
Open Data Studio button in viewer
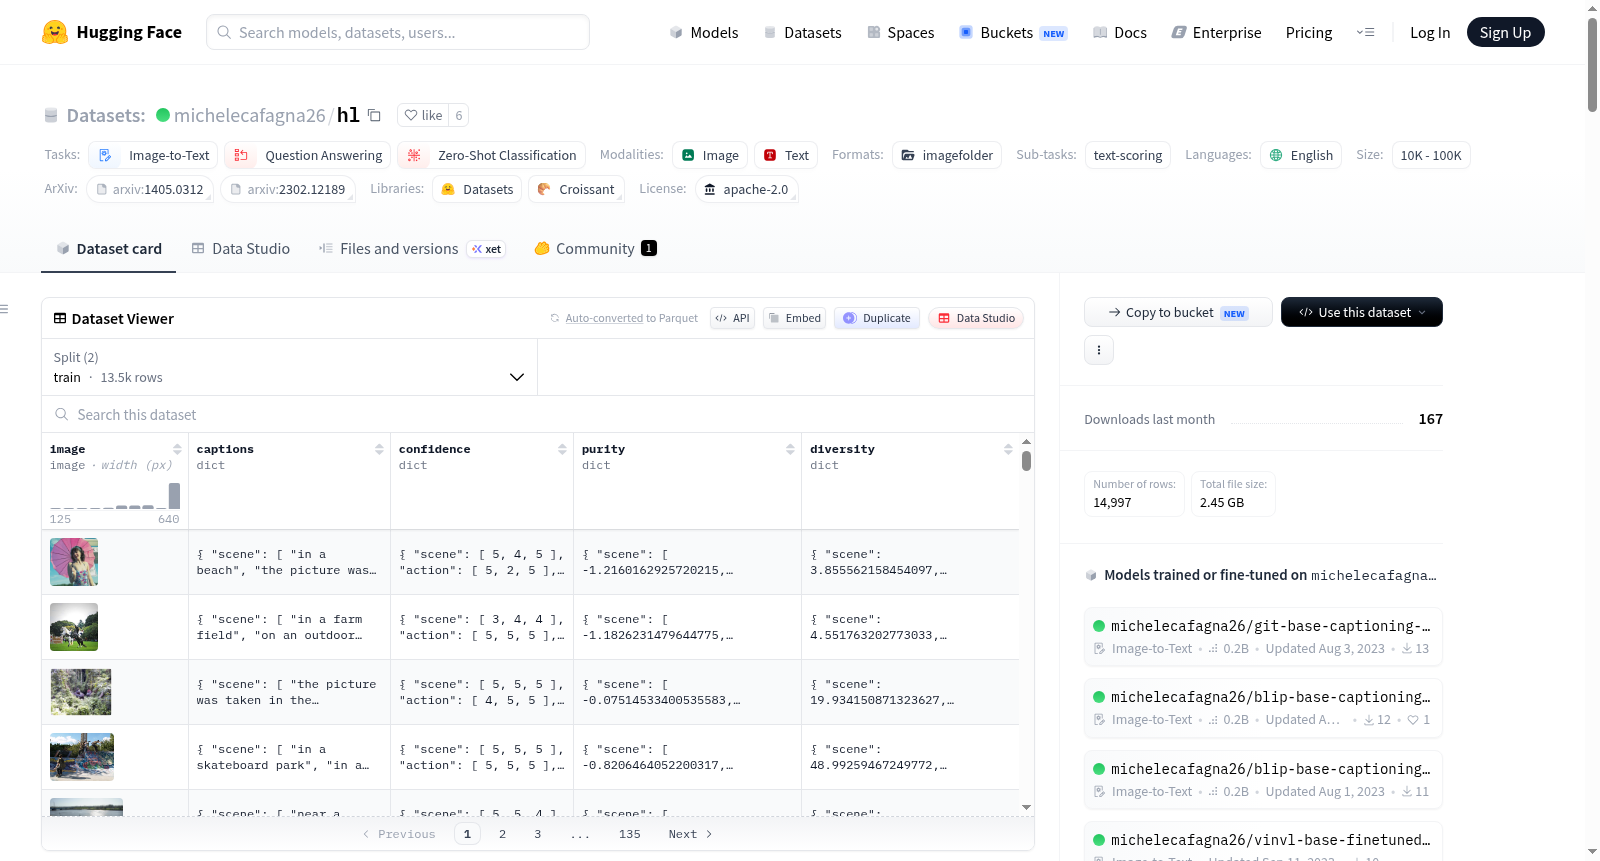coord(976,318)
